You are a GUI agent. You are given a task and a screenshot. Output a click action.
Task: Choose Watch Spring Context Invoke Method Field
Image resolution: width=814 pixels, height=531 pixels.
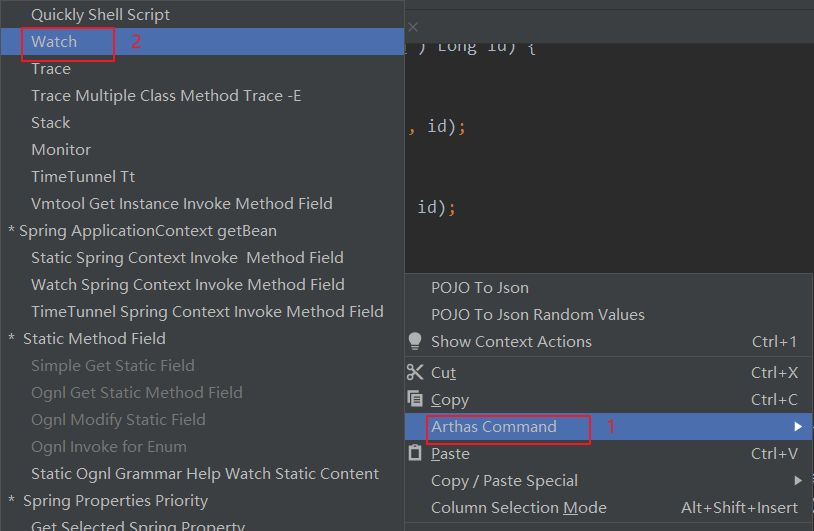[x=188, y=285]
